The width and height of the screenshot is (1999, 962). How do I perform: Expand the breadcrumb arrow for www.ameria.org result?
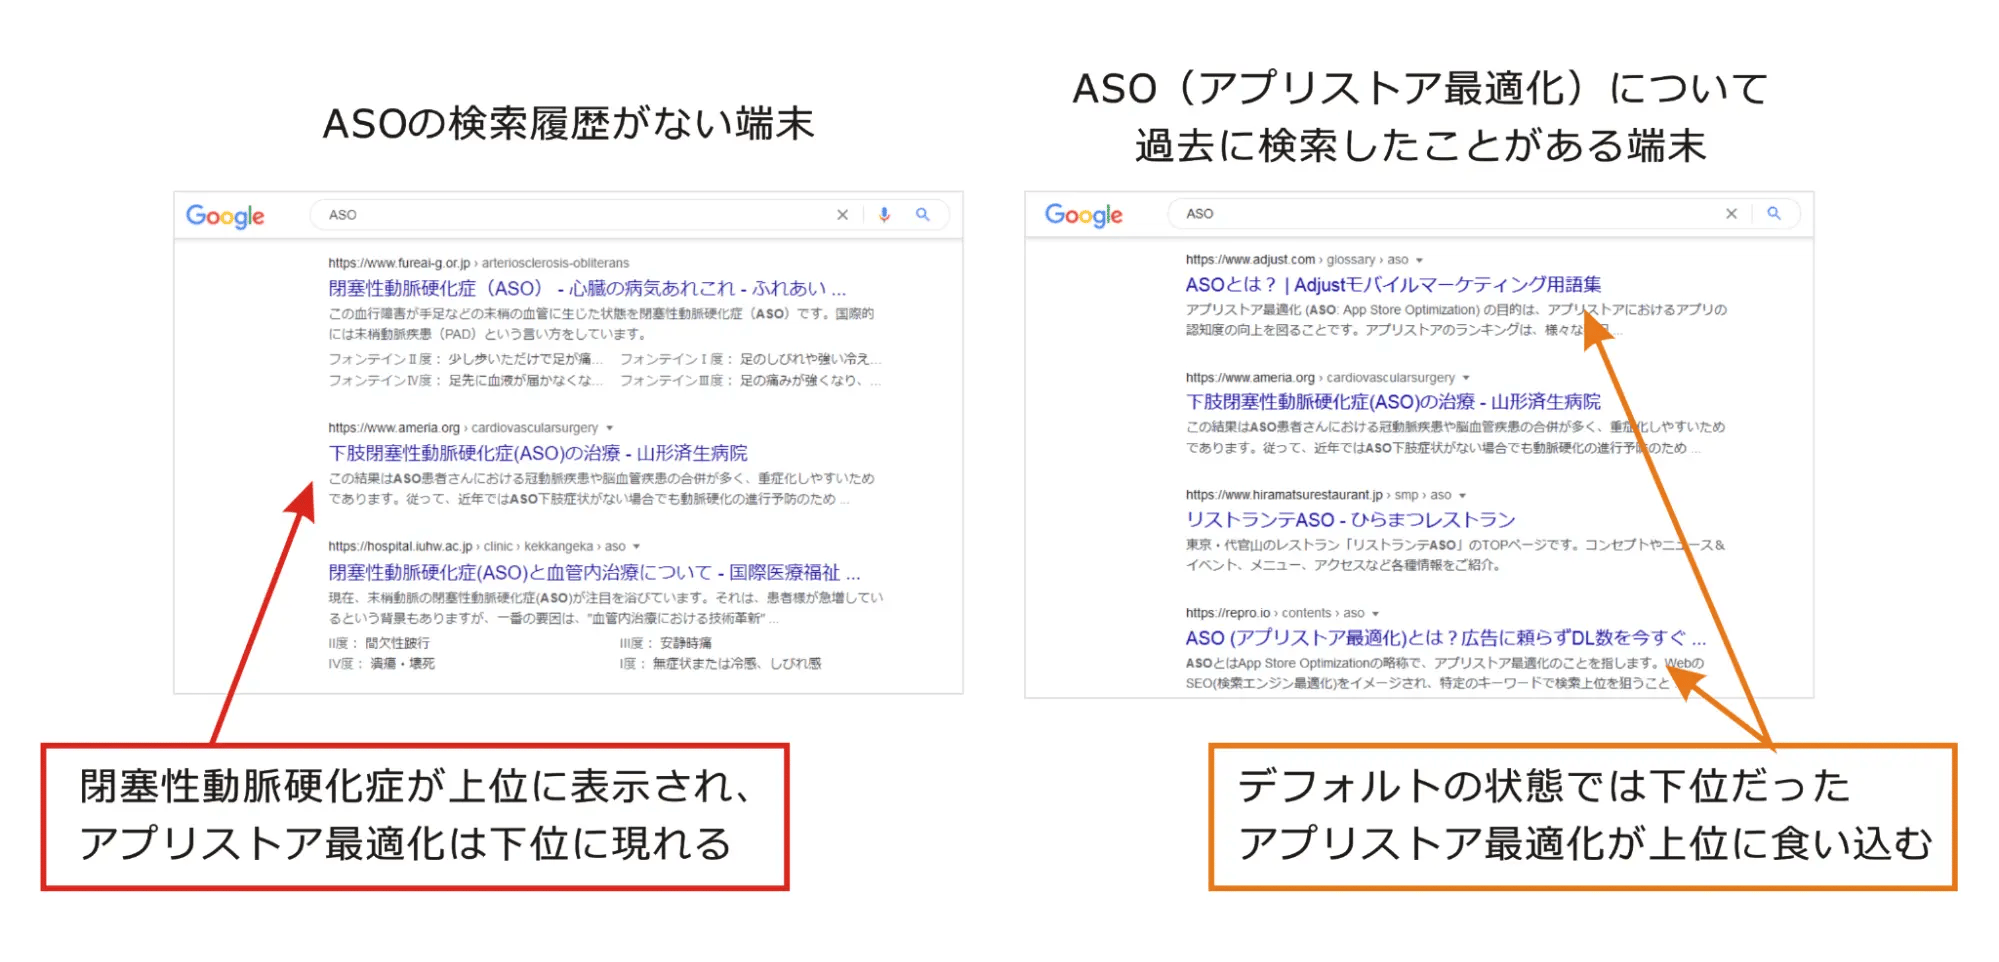tap(611, 426)
